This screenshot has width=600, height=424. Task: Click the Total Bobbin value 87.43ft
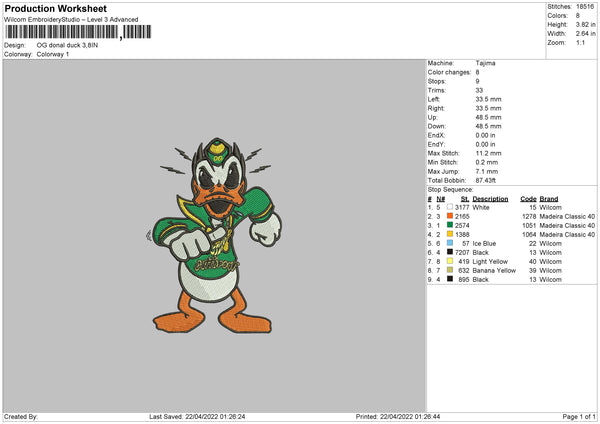486,180
